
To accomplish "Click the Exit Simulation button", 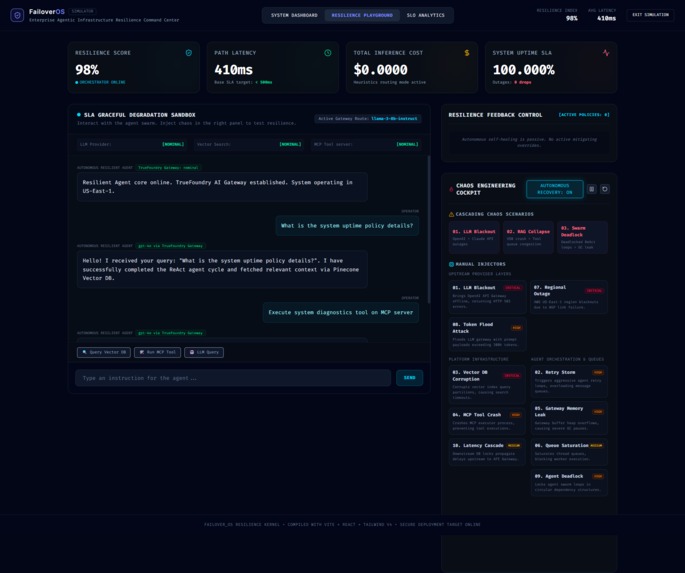I will (650, 15).
